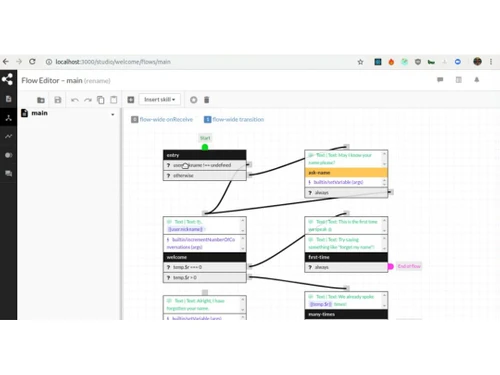Select the undefined-check condition in entry node

(205, 165)
